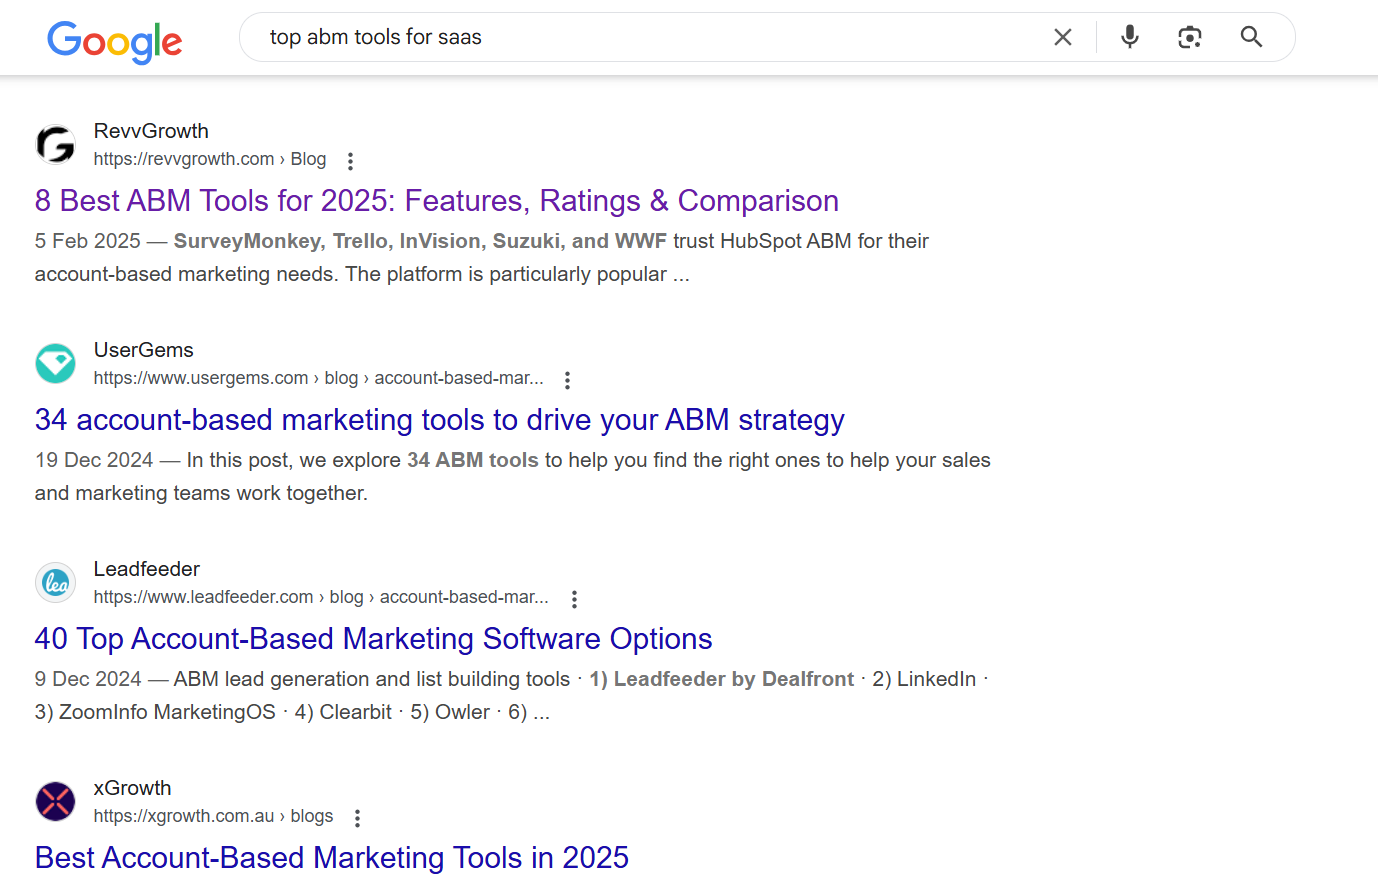Clear the search query with the X icon
1378x880 pixels.
point(1063,37)
